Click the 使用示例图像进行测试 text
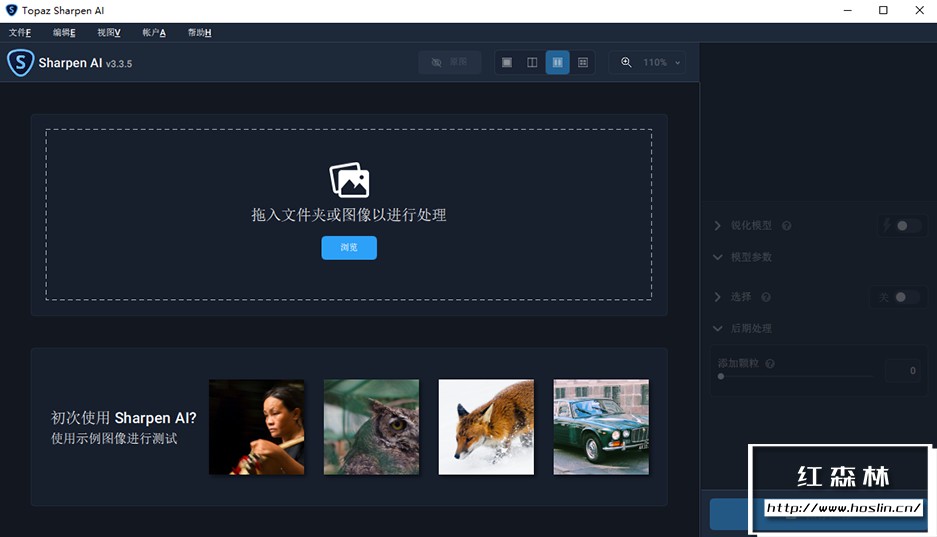Image resolution: width=937 pixels, height=537 pixels. click(x=114, y=438)
